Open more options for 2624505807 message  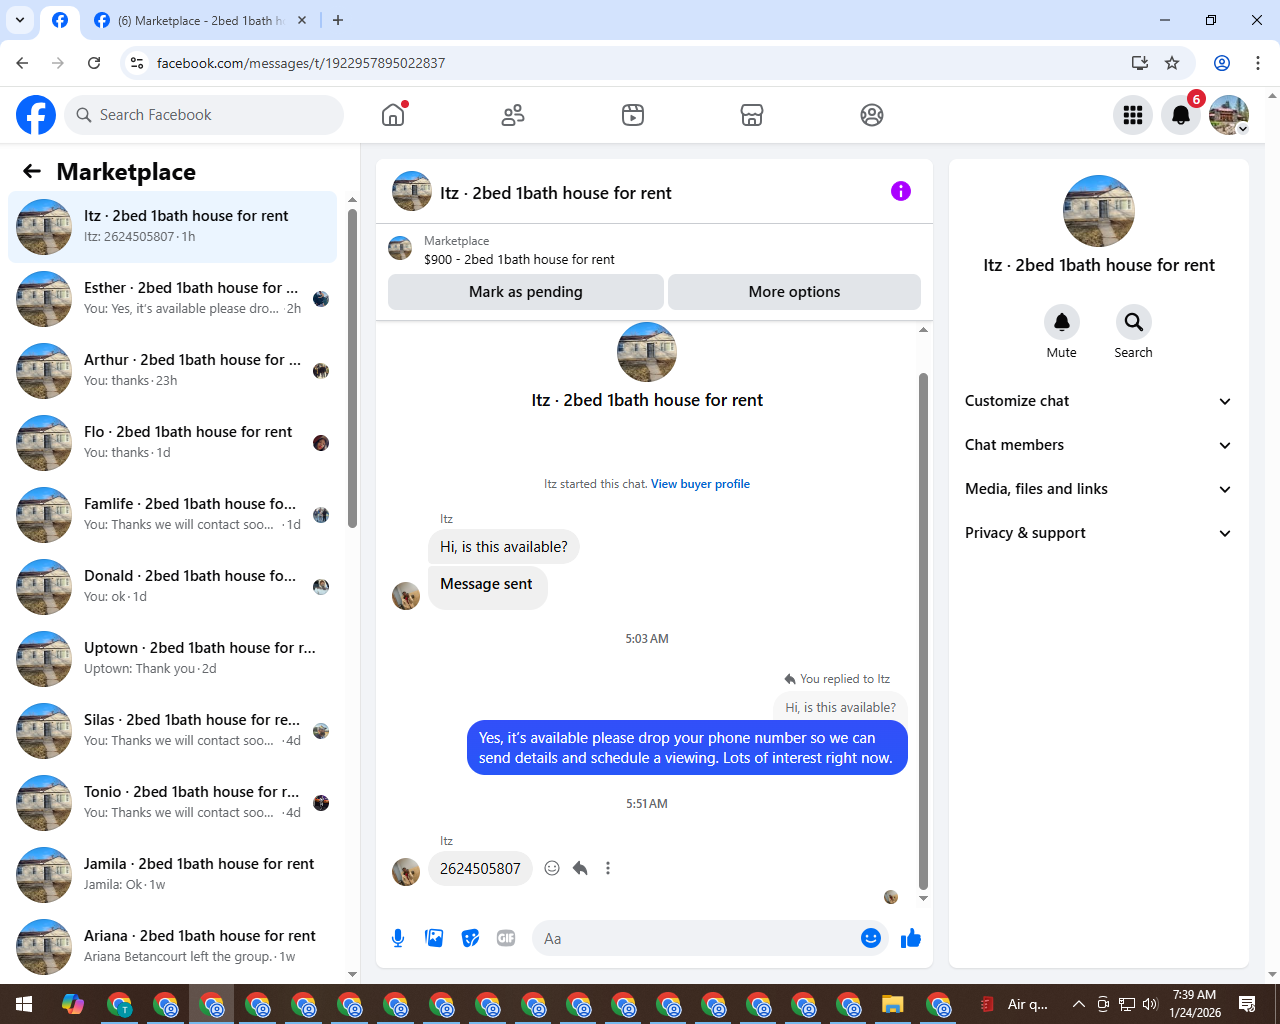point(608,868)
